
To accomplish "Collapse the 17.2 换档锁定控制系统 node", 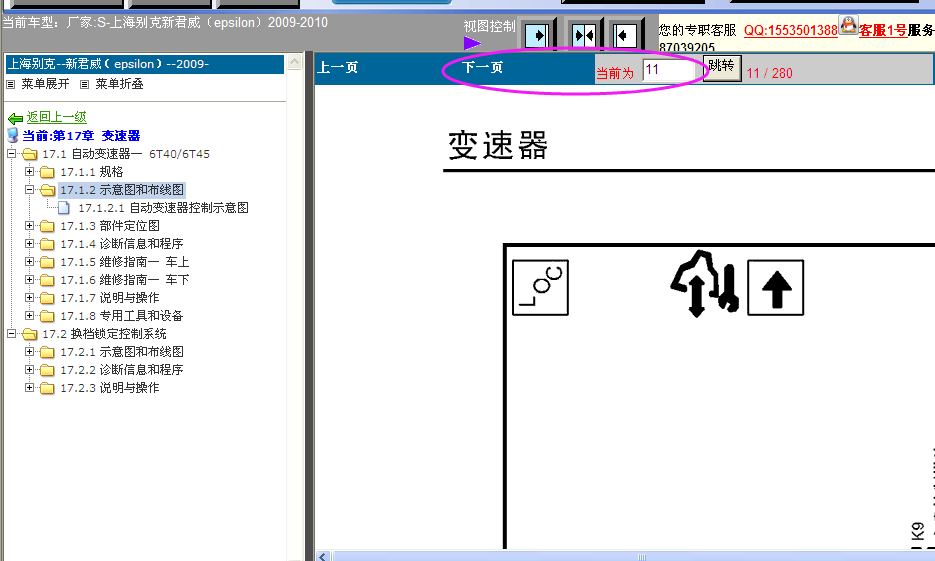I will coord(11,333).
